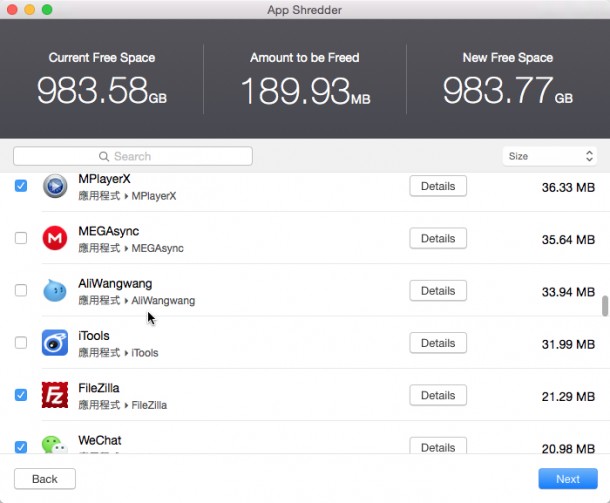
Task: Show Details for FileZilla
Action: (438, 395)
